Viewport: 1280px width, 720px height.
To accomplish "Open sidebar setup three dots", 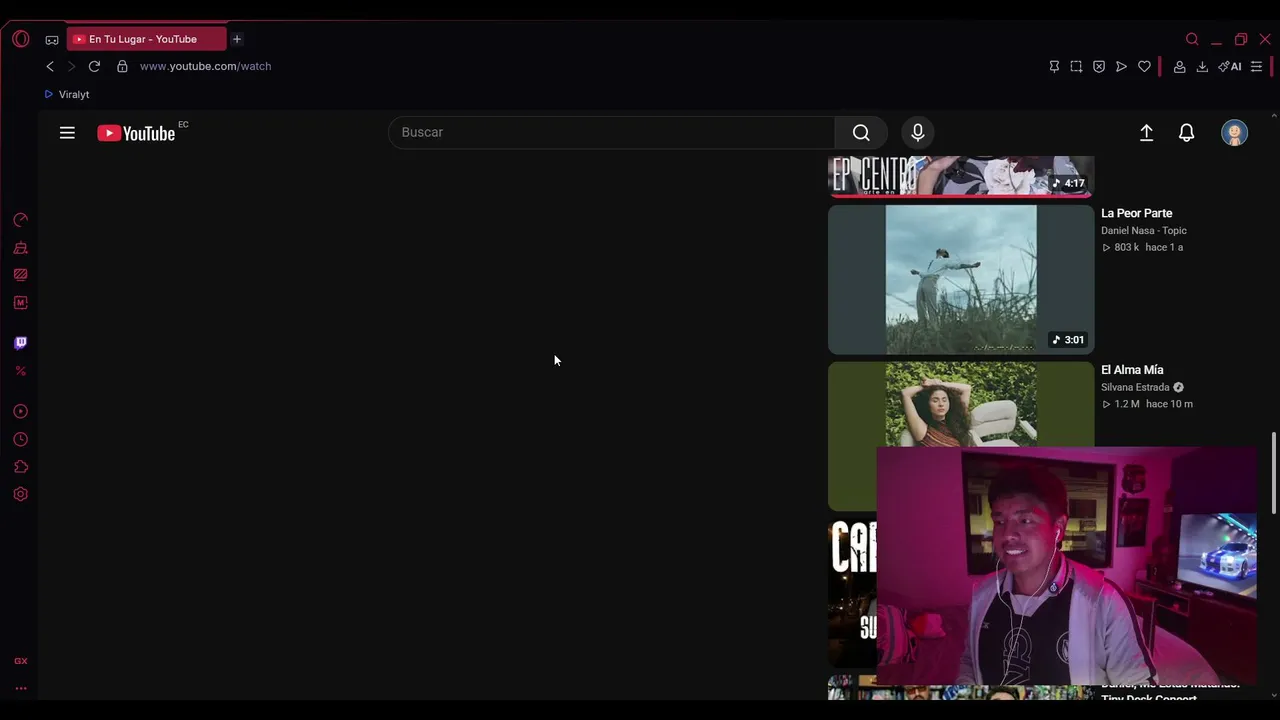I will pyautogui.click(x=20, y=688).
